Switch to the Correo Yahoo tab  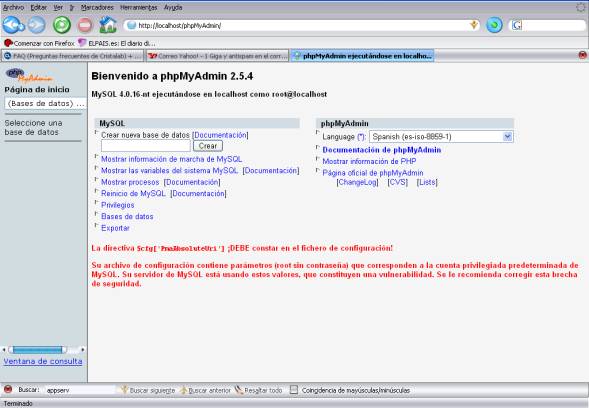click(217, 56)
